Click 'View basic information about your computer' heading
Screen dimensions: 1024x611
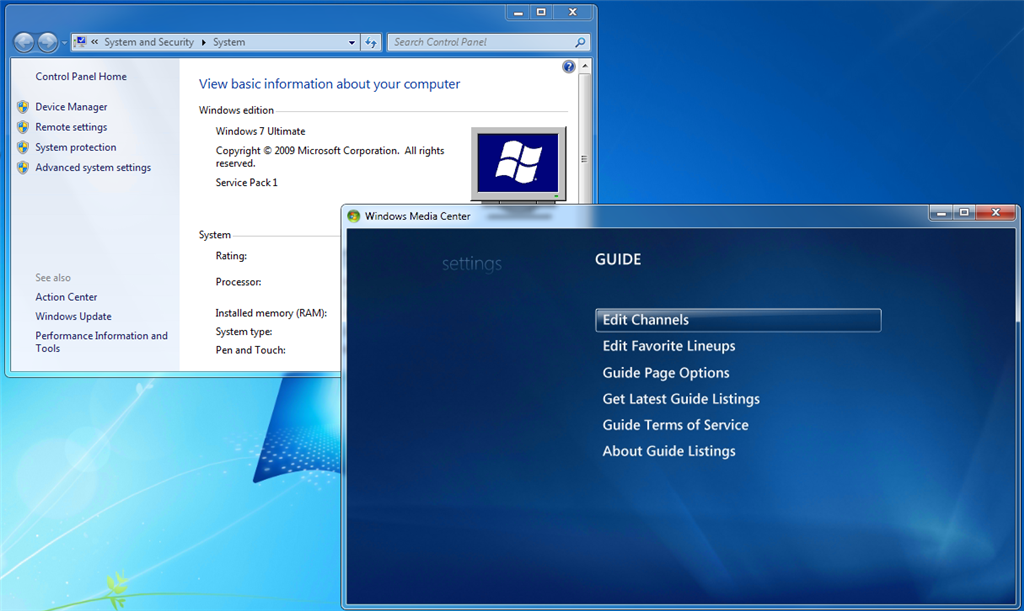pos(329,84)
